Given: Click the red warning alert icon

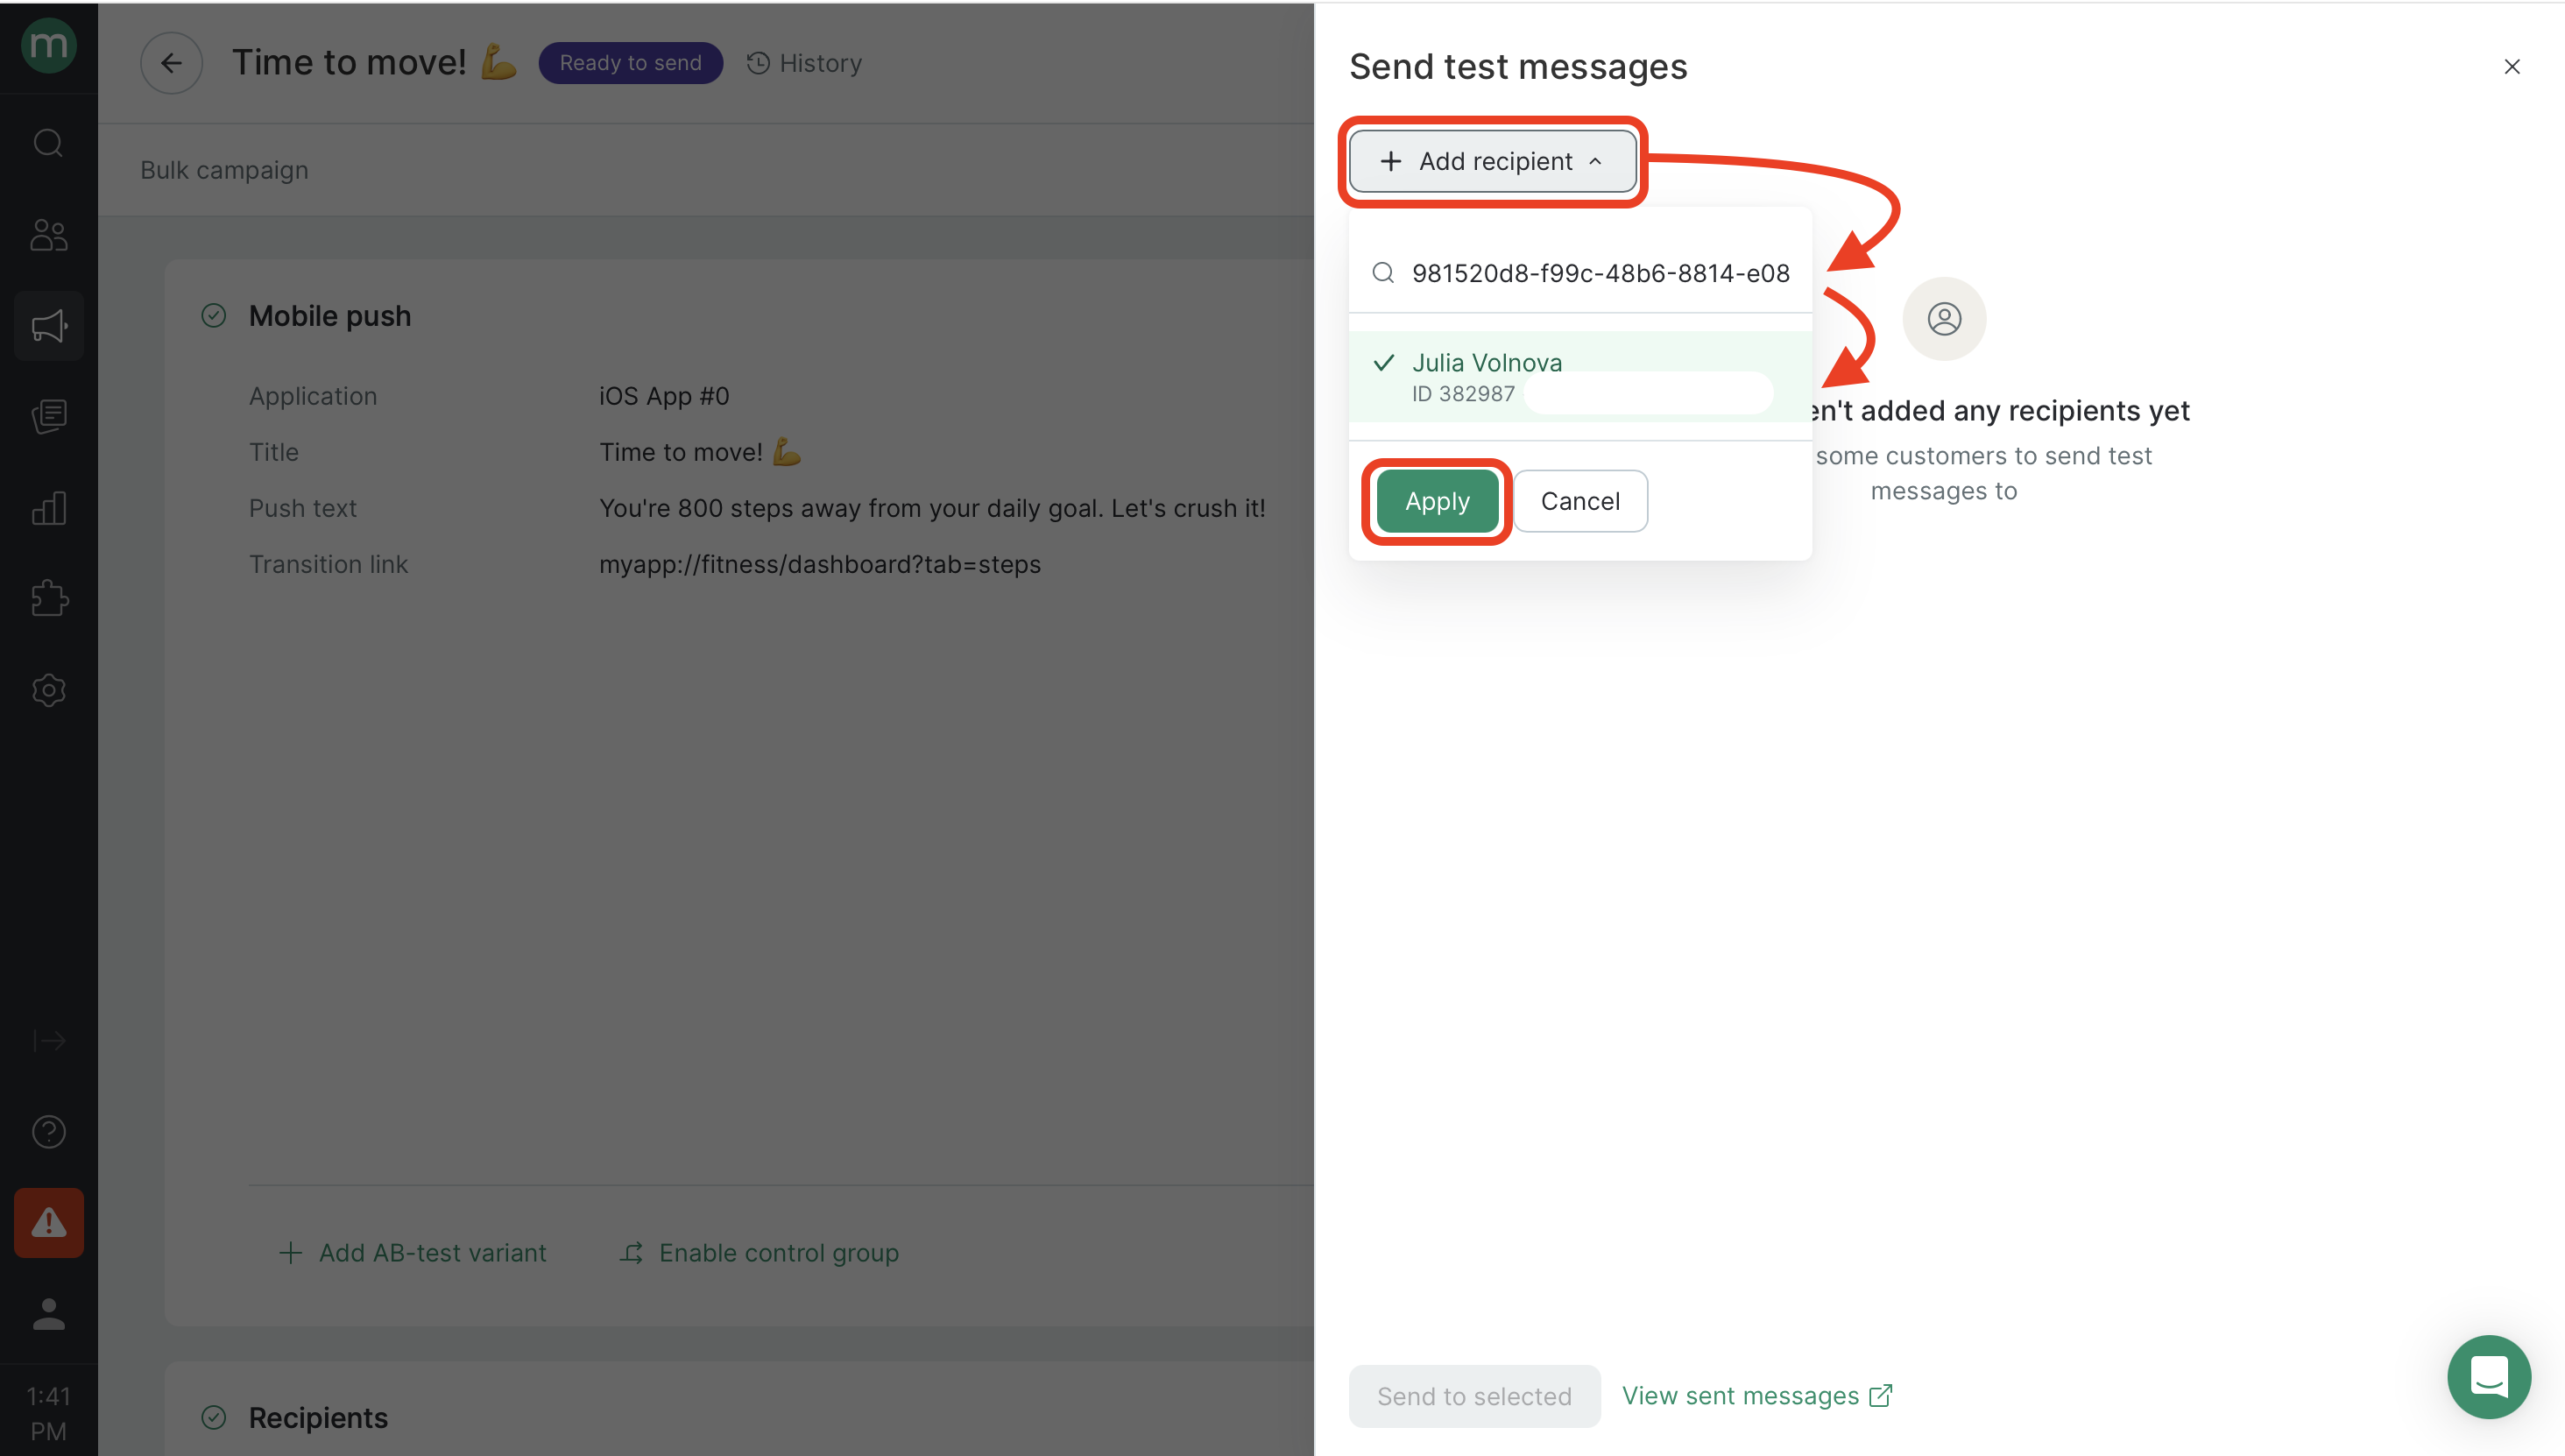Looking at the screenshot, I should coord(48,1222).
